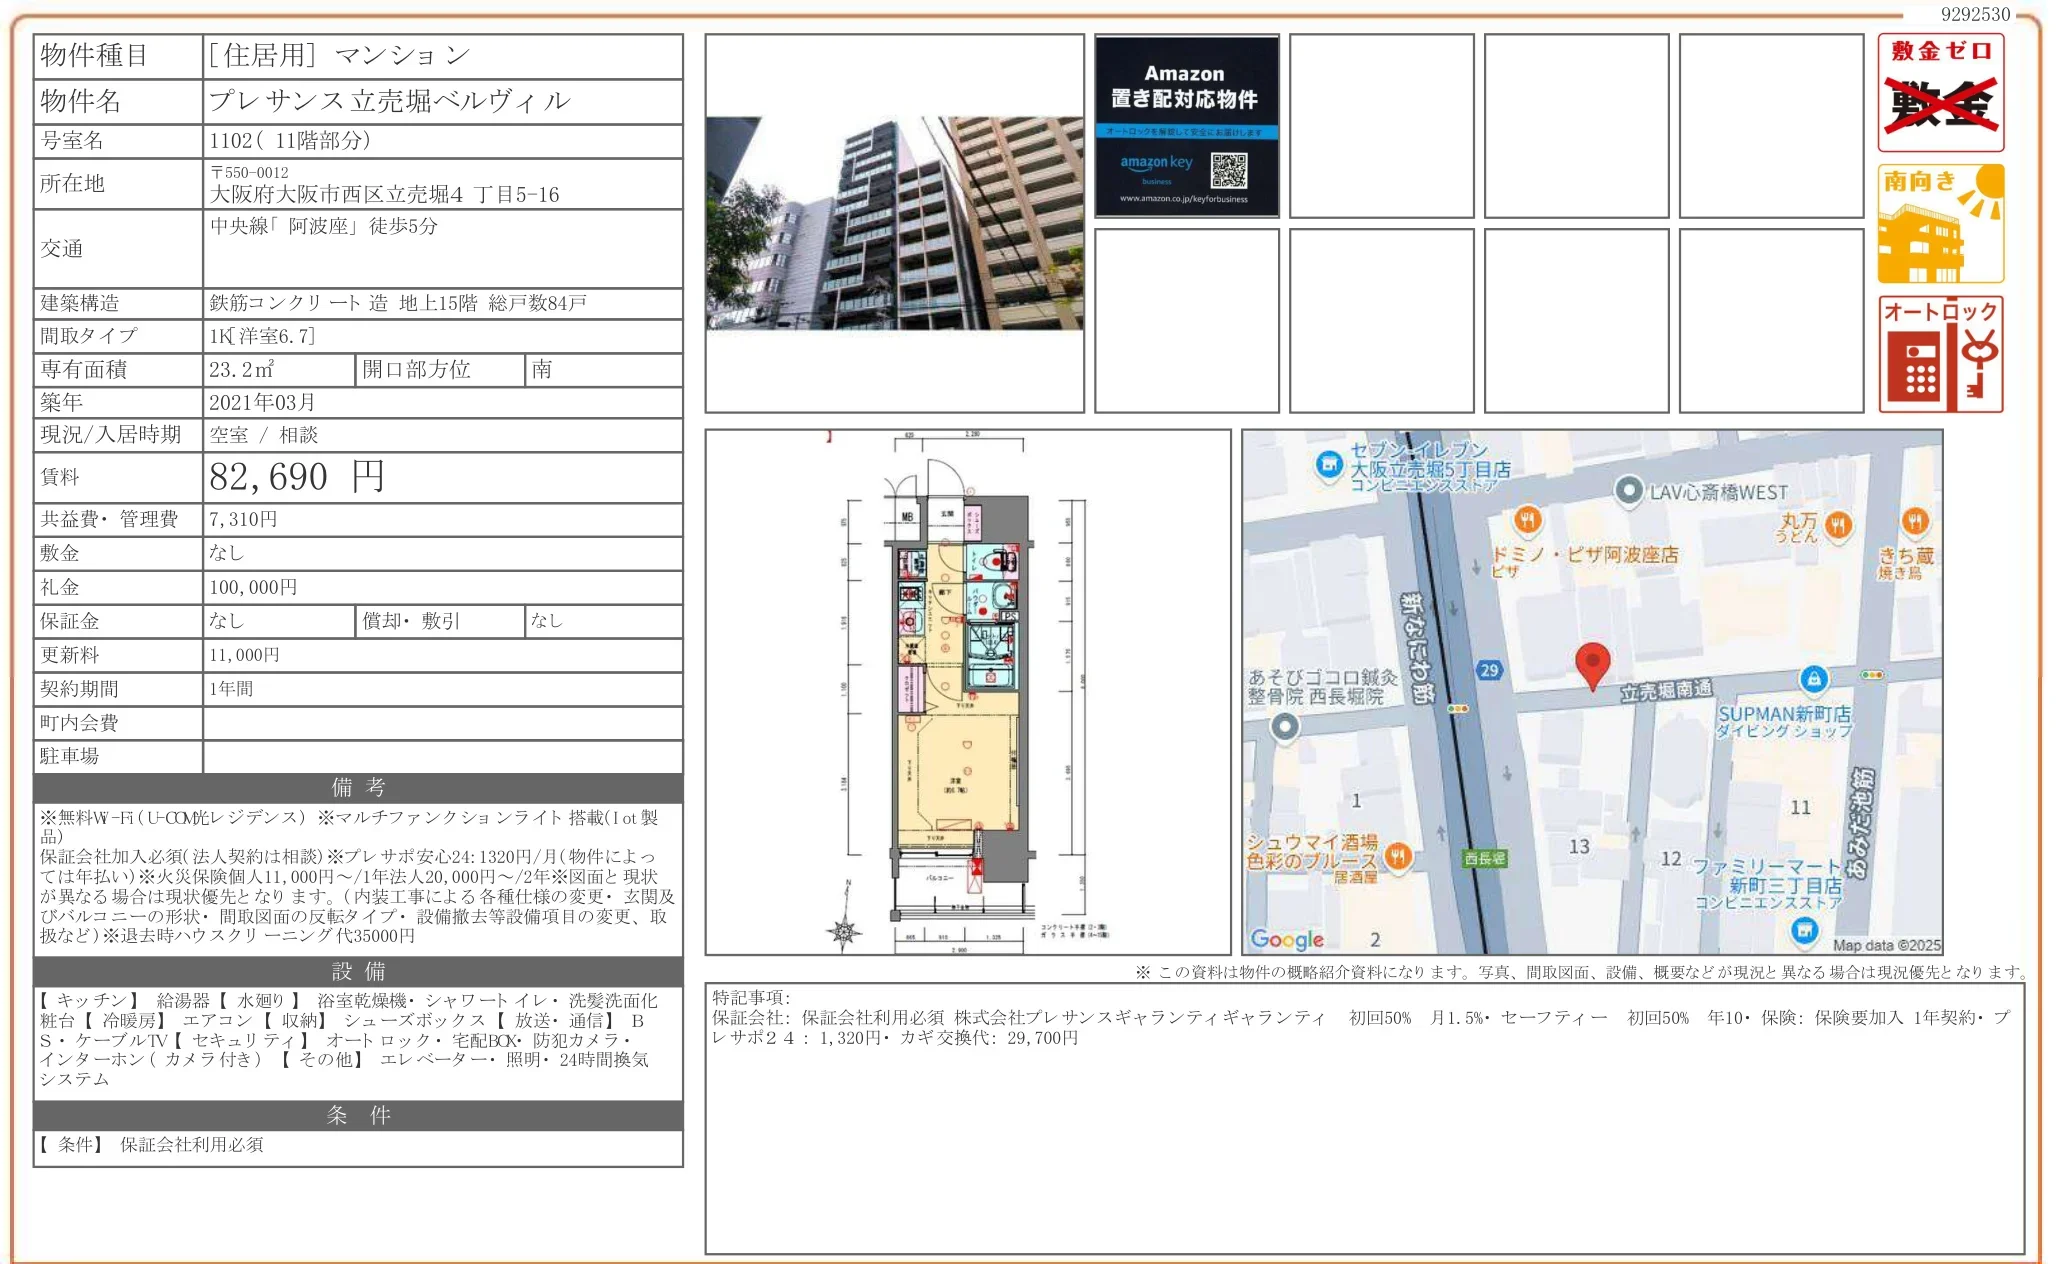Open the Amazon 置き配対応物件 thumbnail
The height and width of the screenshot is (1264, 2056).
tap(1186, 126)
